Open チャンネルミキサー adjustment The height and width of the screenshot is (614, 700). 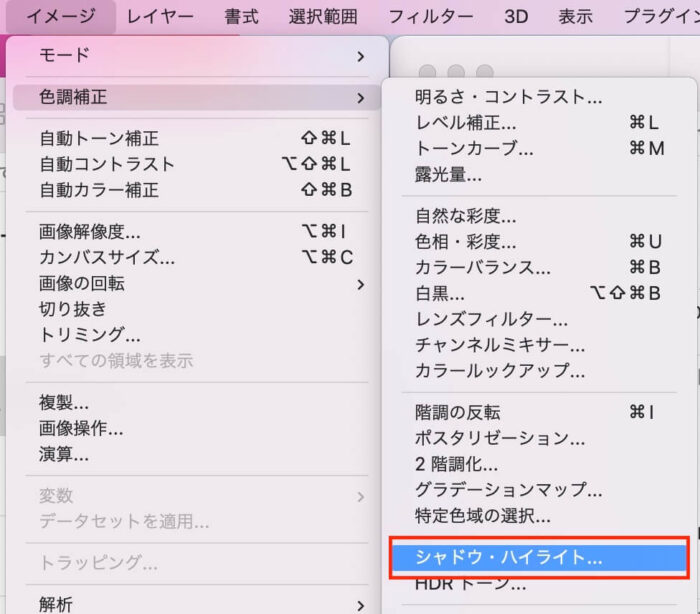point(539,346)
